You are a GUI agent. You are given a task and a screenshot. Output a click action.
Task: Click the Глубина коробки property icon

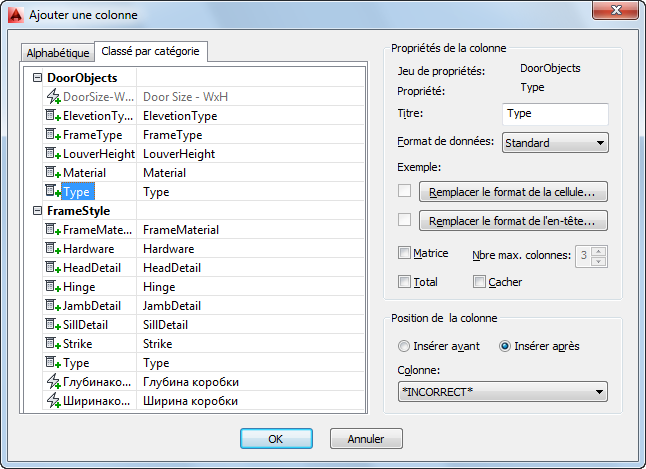pos(53,382)
